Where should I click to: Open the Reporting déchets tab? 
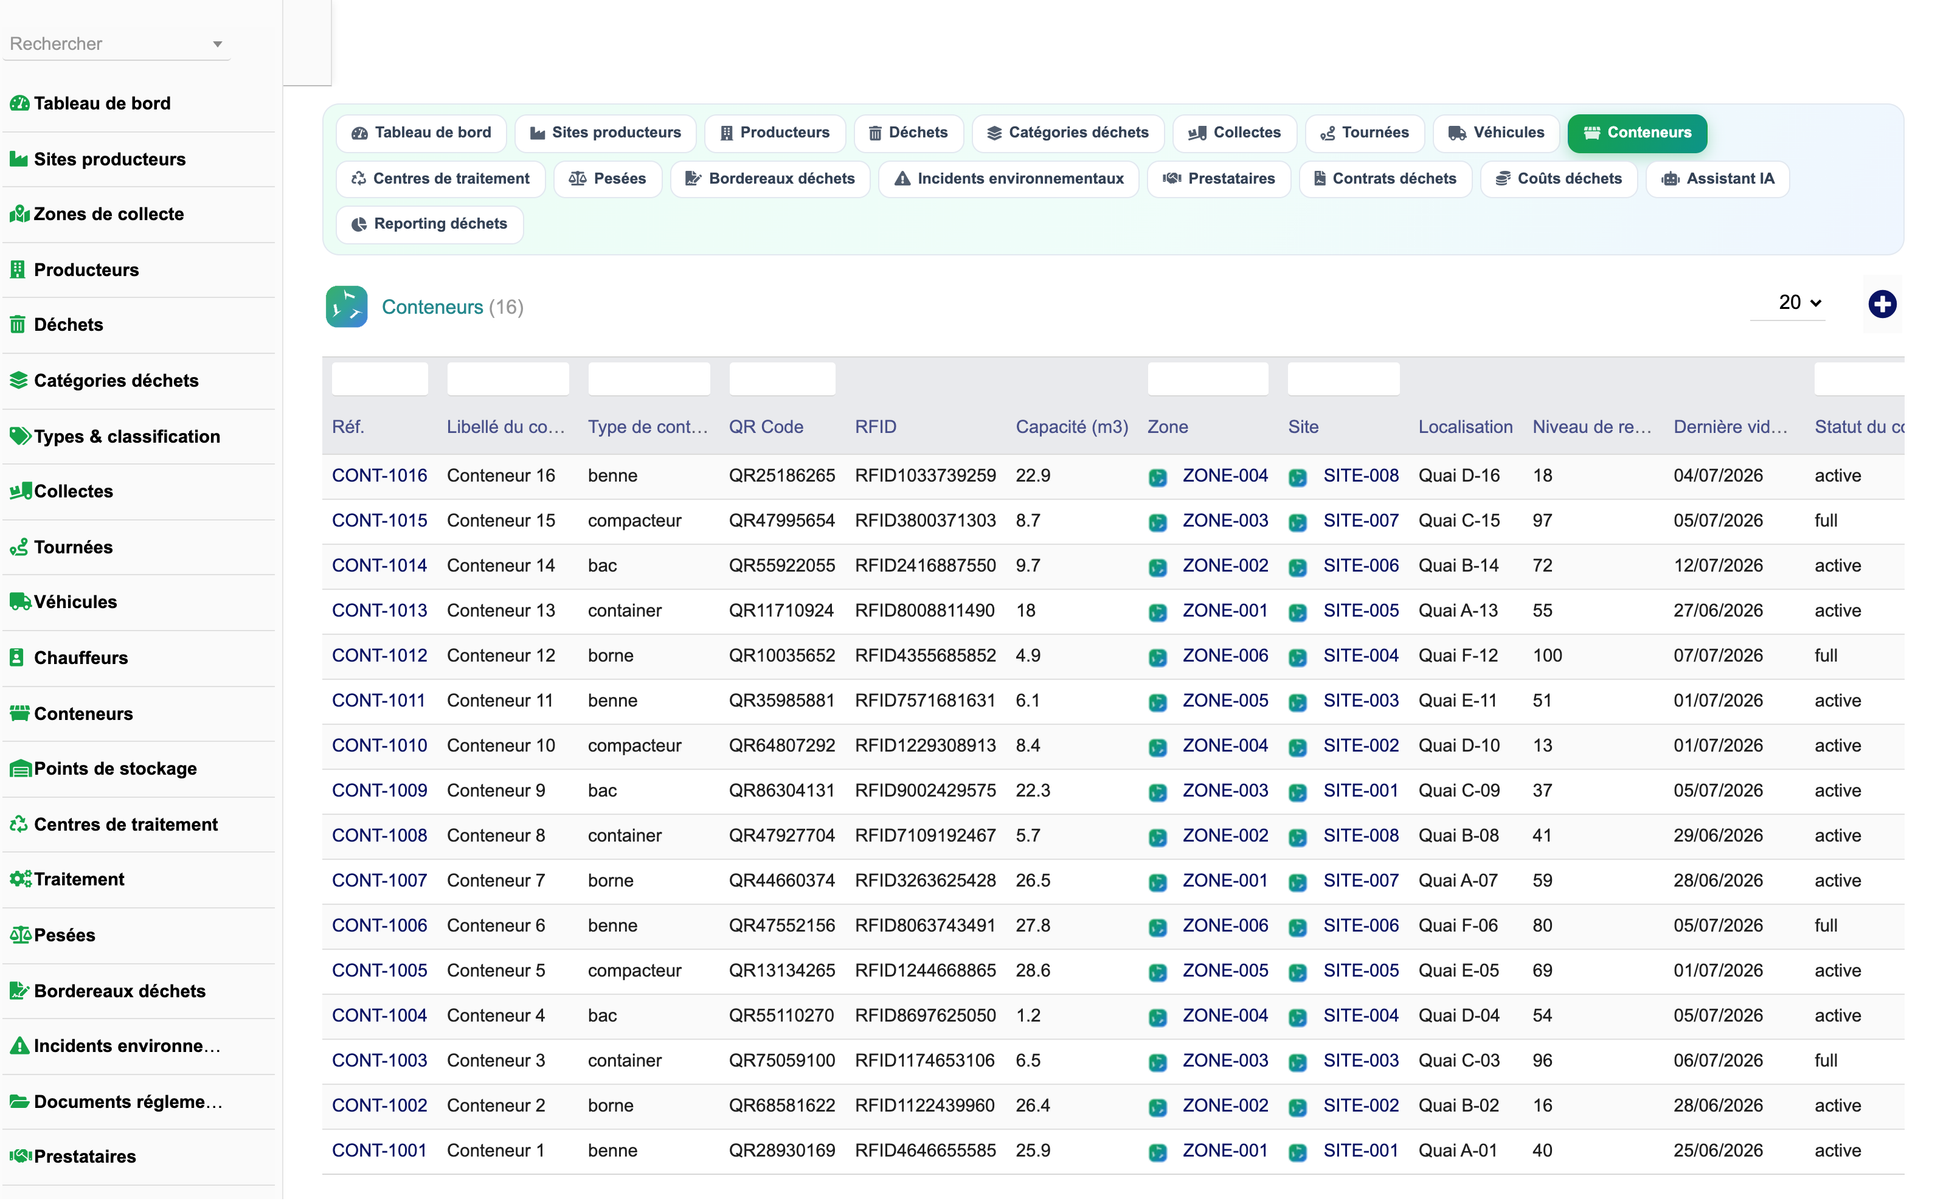(x=429, y=224)
